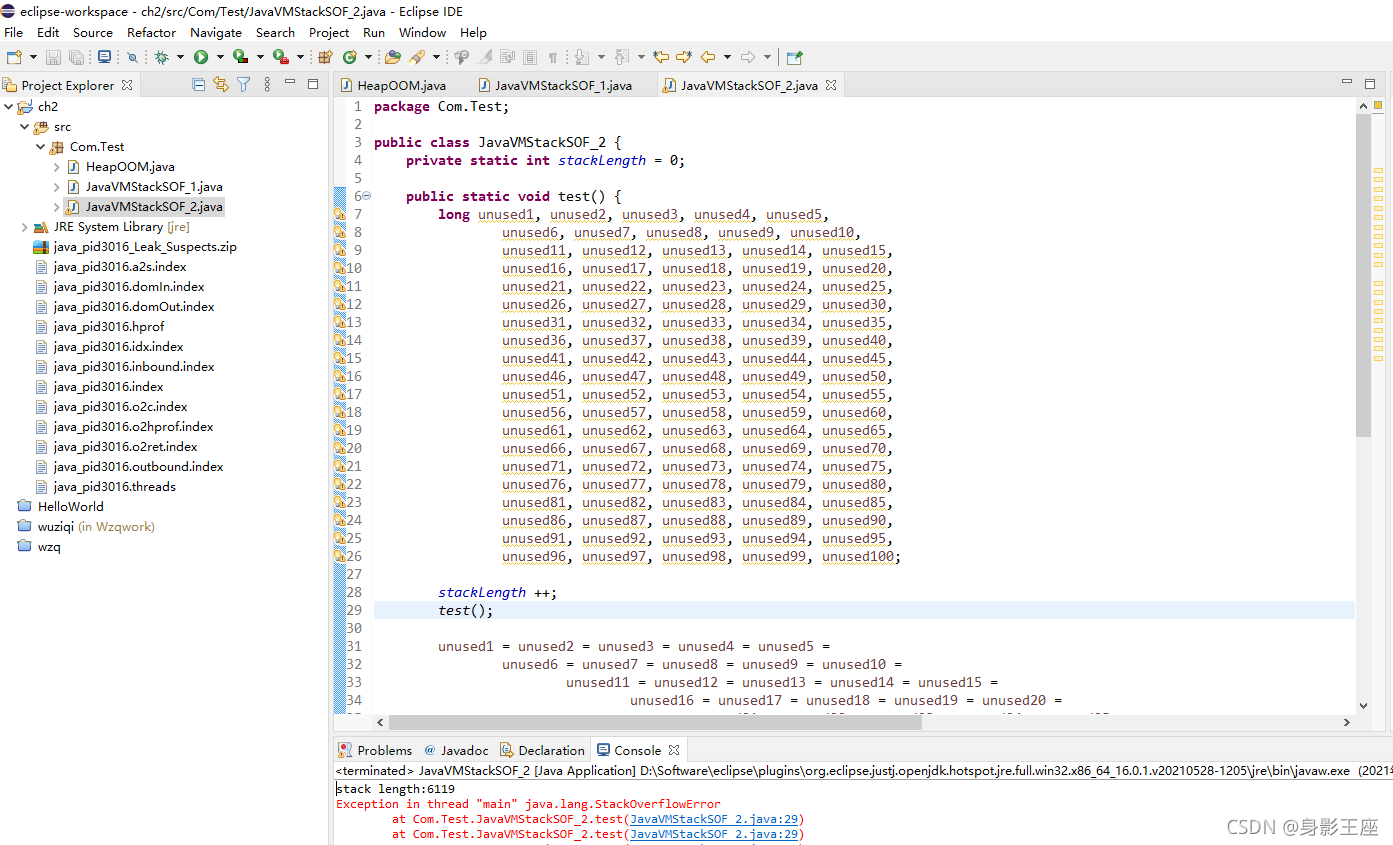Collapse the ch2 project node
This screenshot has width=1393, height=845.
pyautogui.click(x=9, y=106)
